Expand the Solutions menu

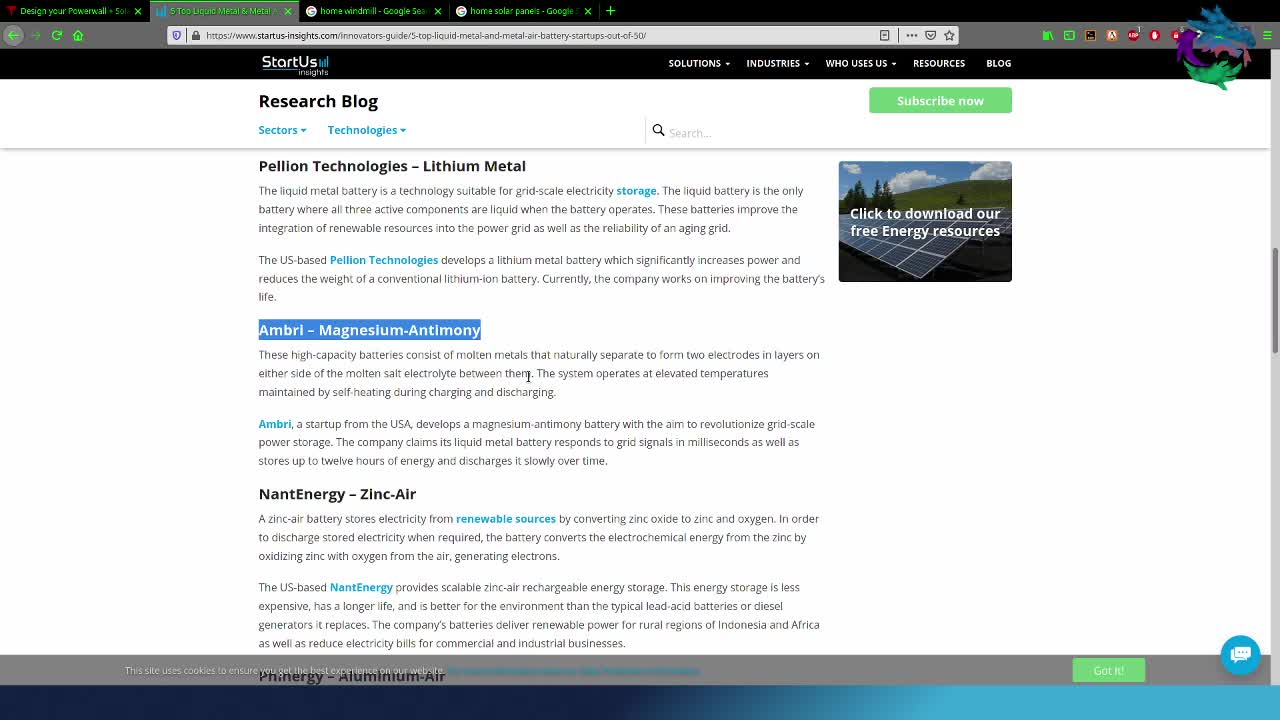tap(699, 63)
